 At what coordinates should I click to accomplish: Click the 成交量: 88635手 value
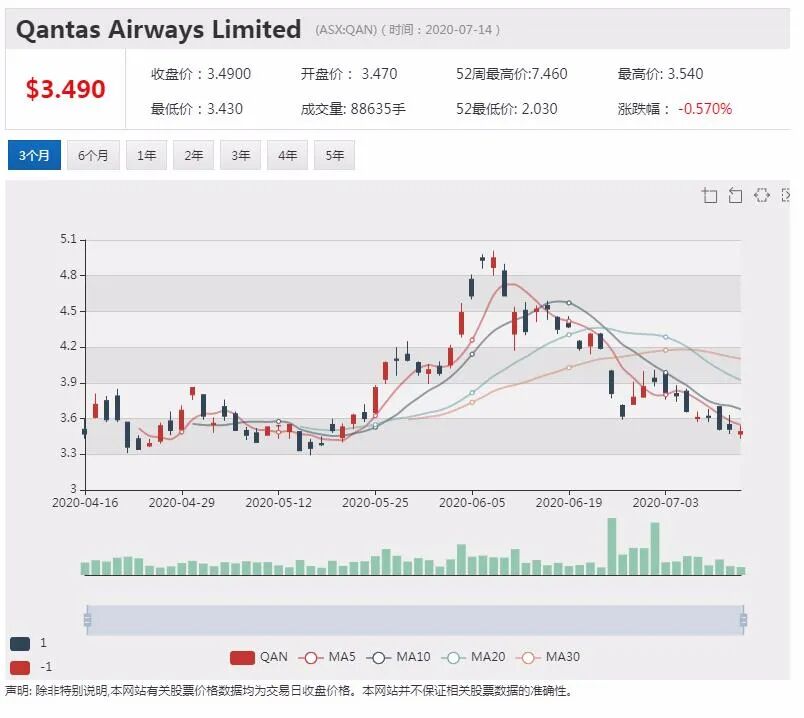pos(353,109)
